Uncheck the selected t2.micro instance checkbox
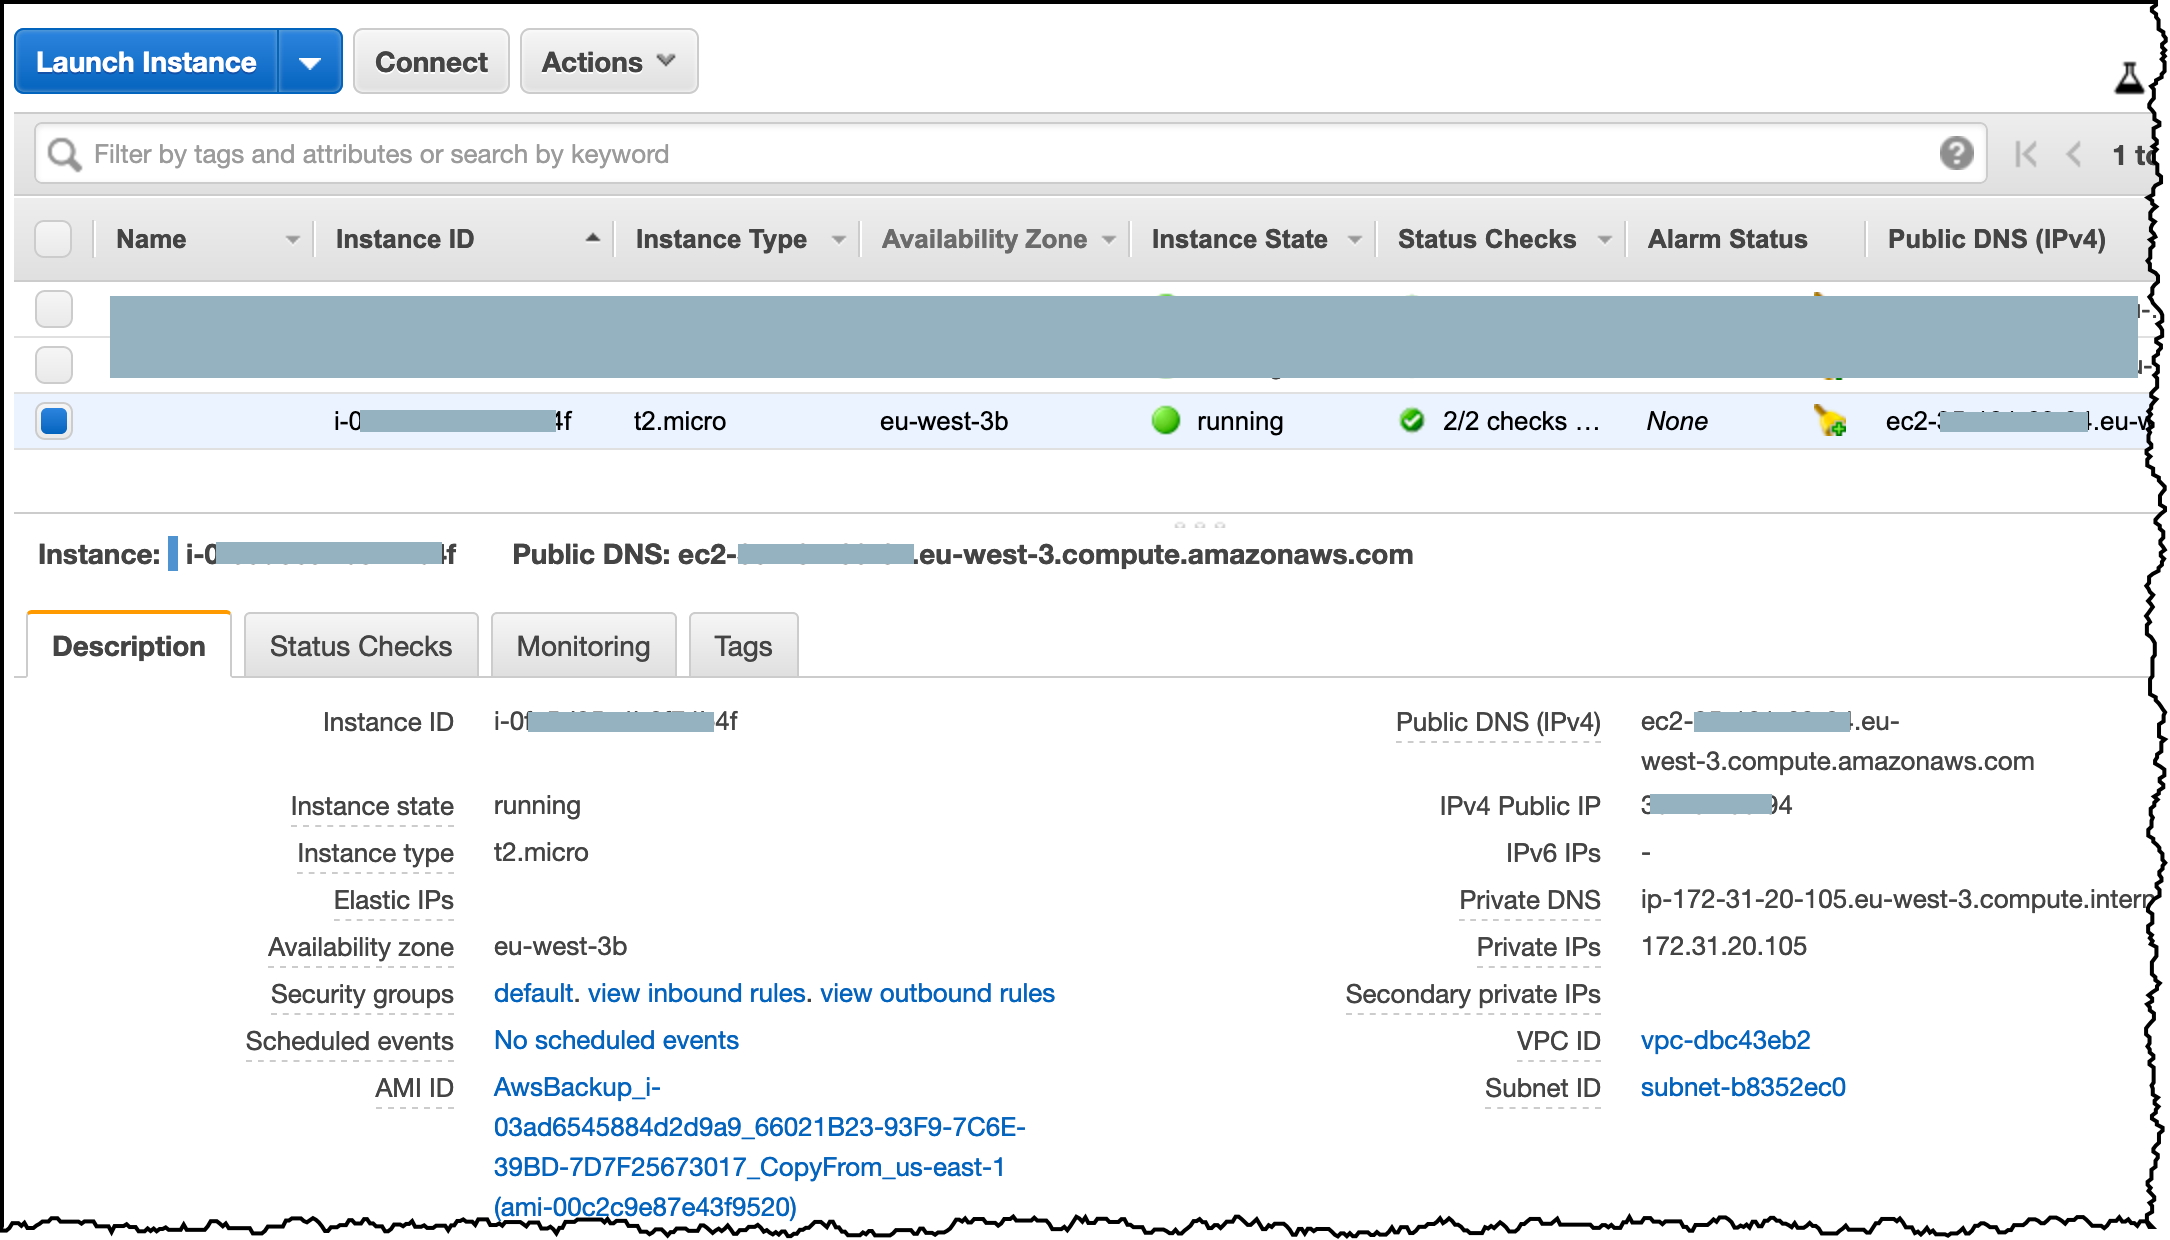Image resolution: width=2170 pixels, height=1240 pixels. 54,421
